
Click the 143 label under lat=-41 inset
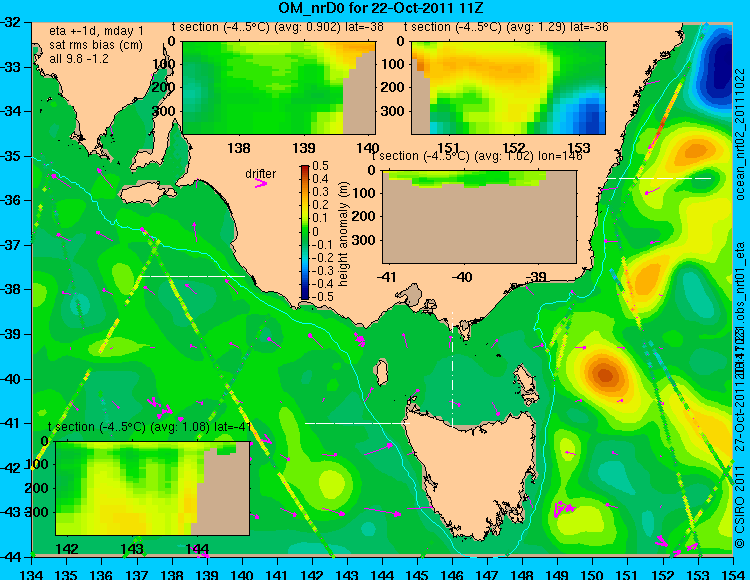pyautogui.click(x=132, y=549)
